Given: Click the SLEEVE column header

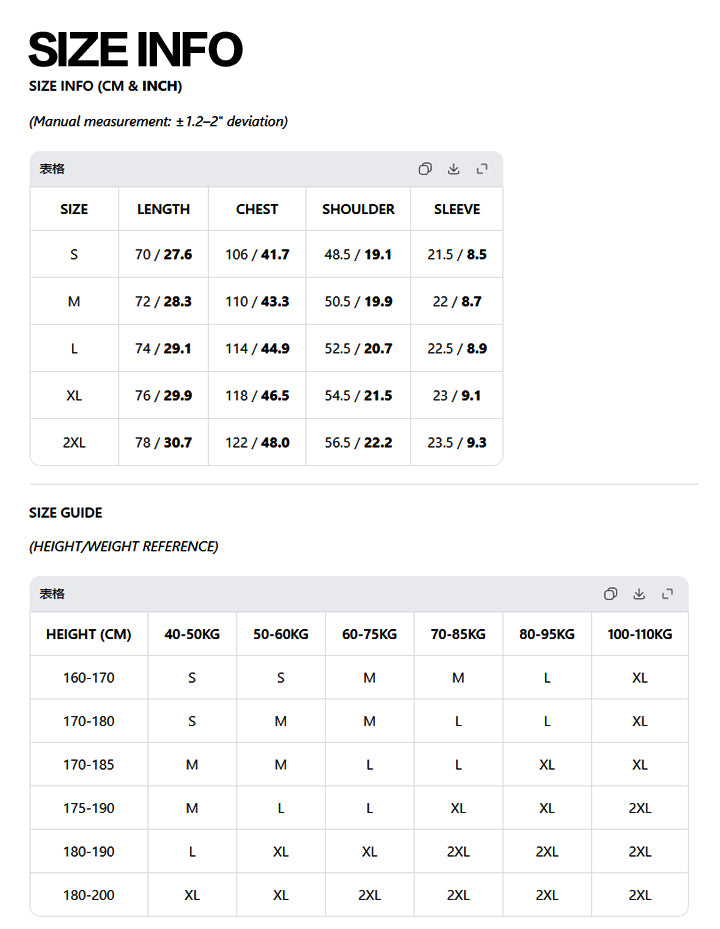Looking at the screenshot, I should pyautogui.click(x=457, y=209).
